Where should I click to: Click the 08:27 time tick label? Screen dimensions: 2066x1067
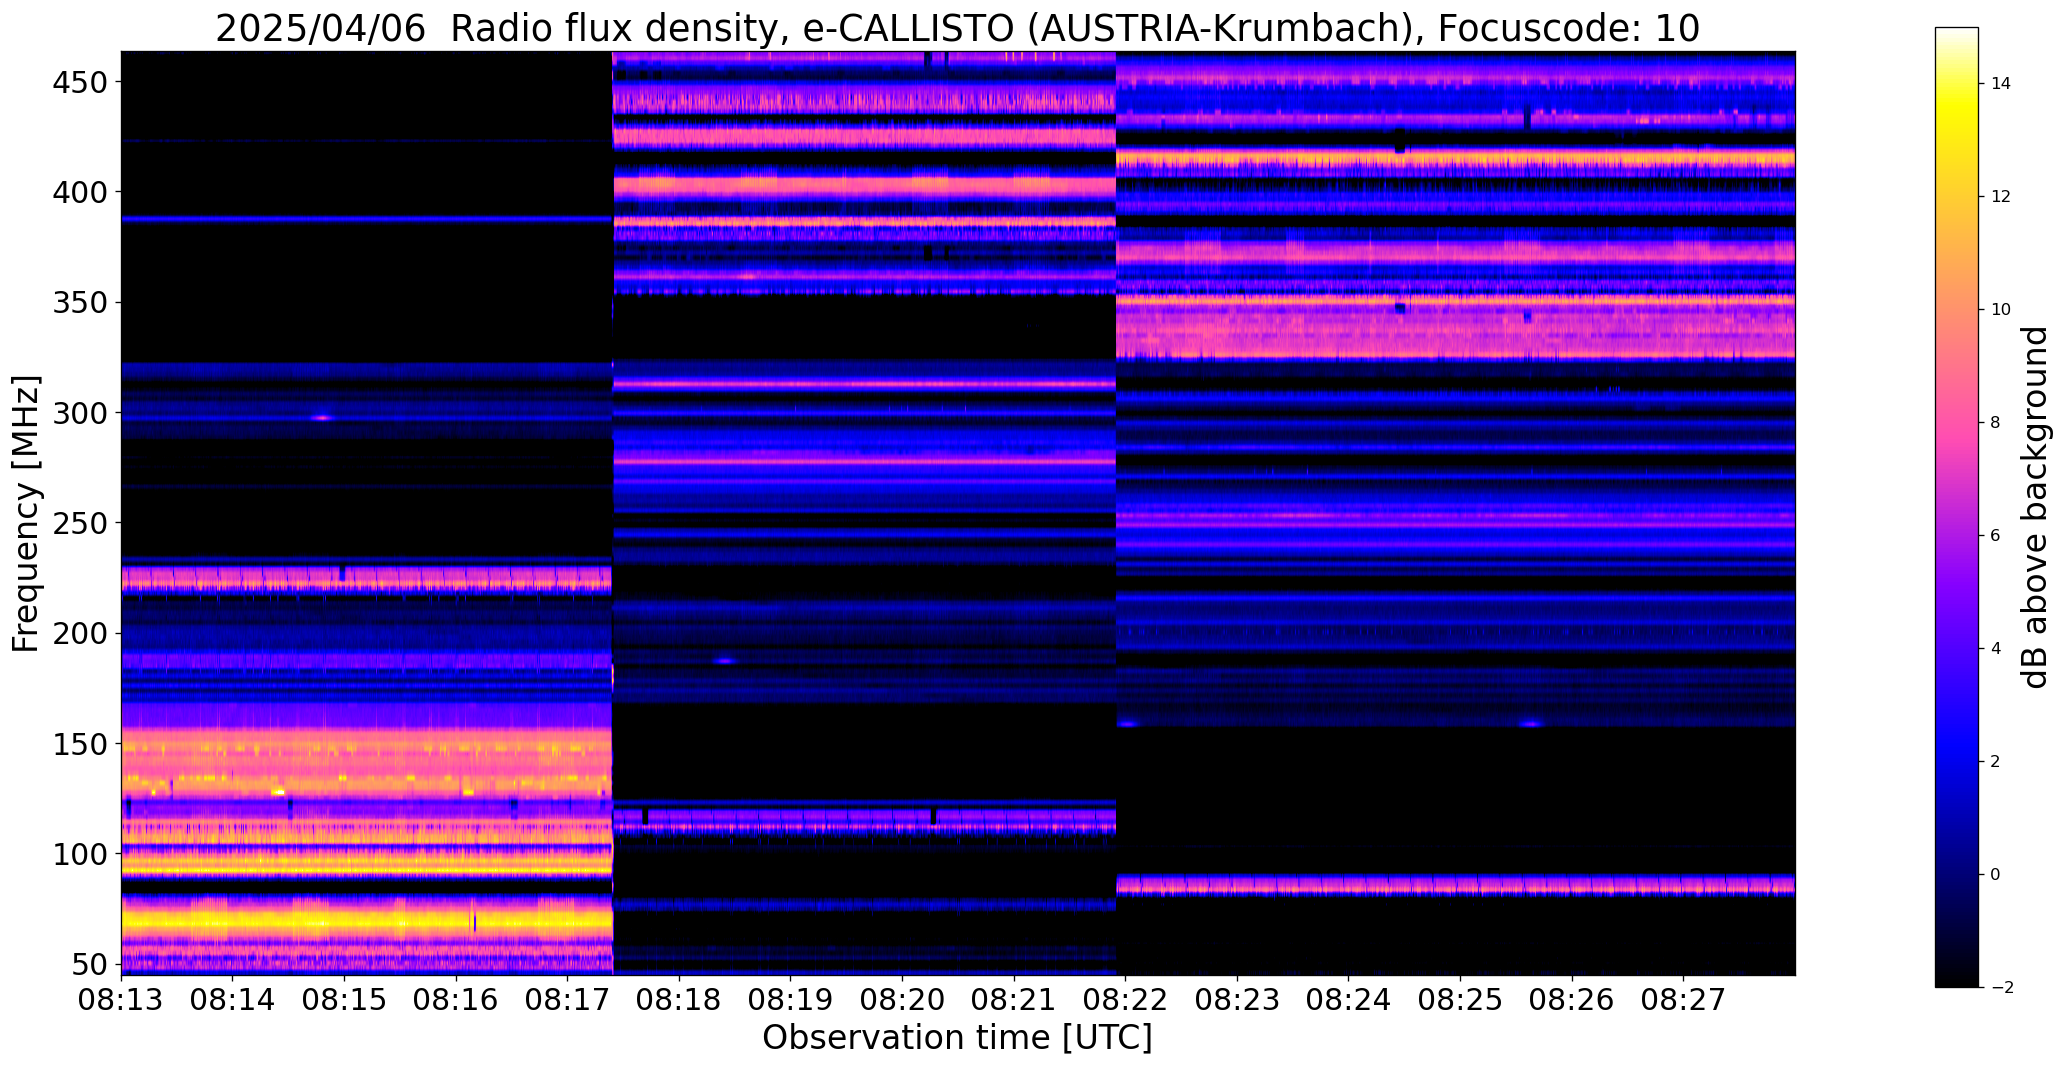click(x=1684, y=1000)
